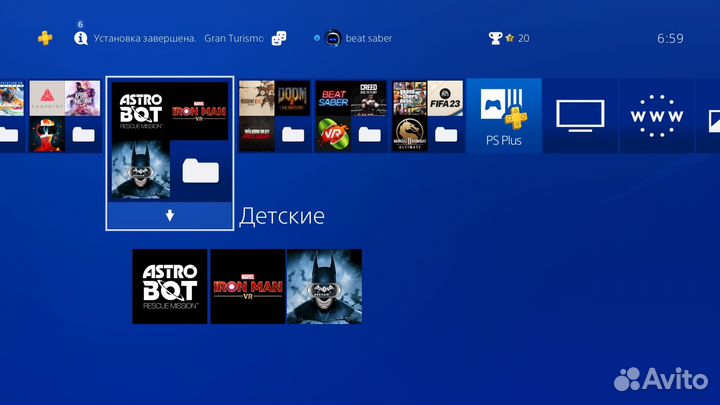Open the PlayStation Plus icon in the top bar
This screenshot has height=405, width=720.
[45, 38]
